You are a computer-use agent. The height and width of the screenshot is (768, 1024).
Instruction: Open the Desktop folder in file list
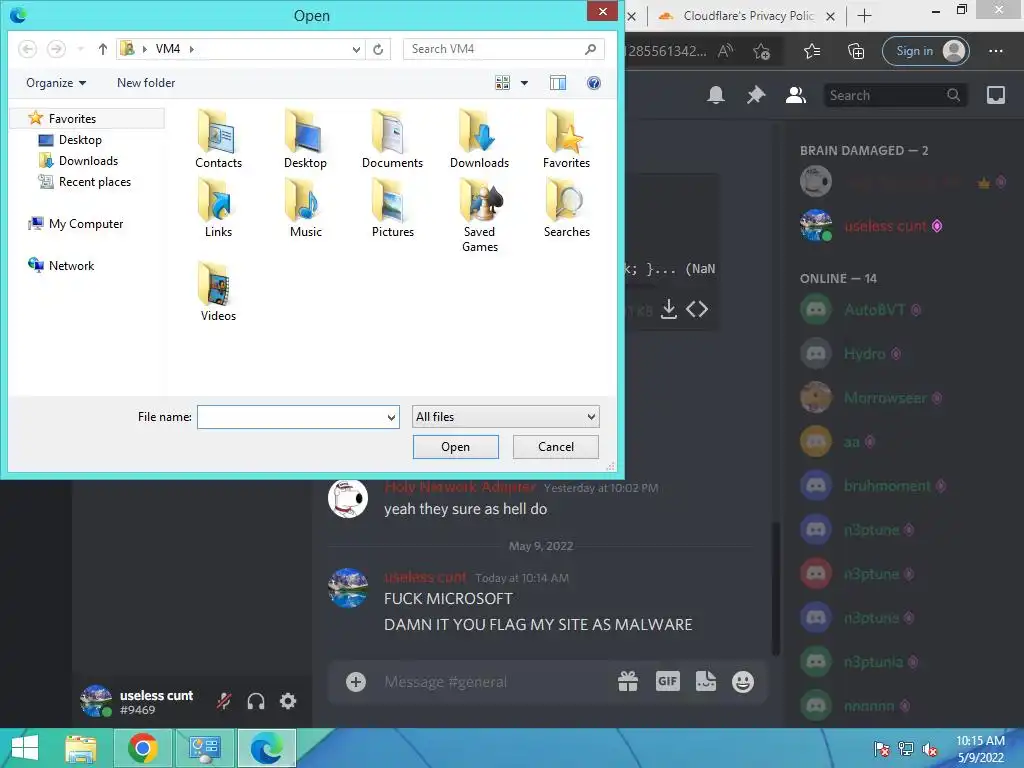tap(305, 140)
